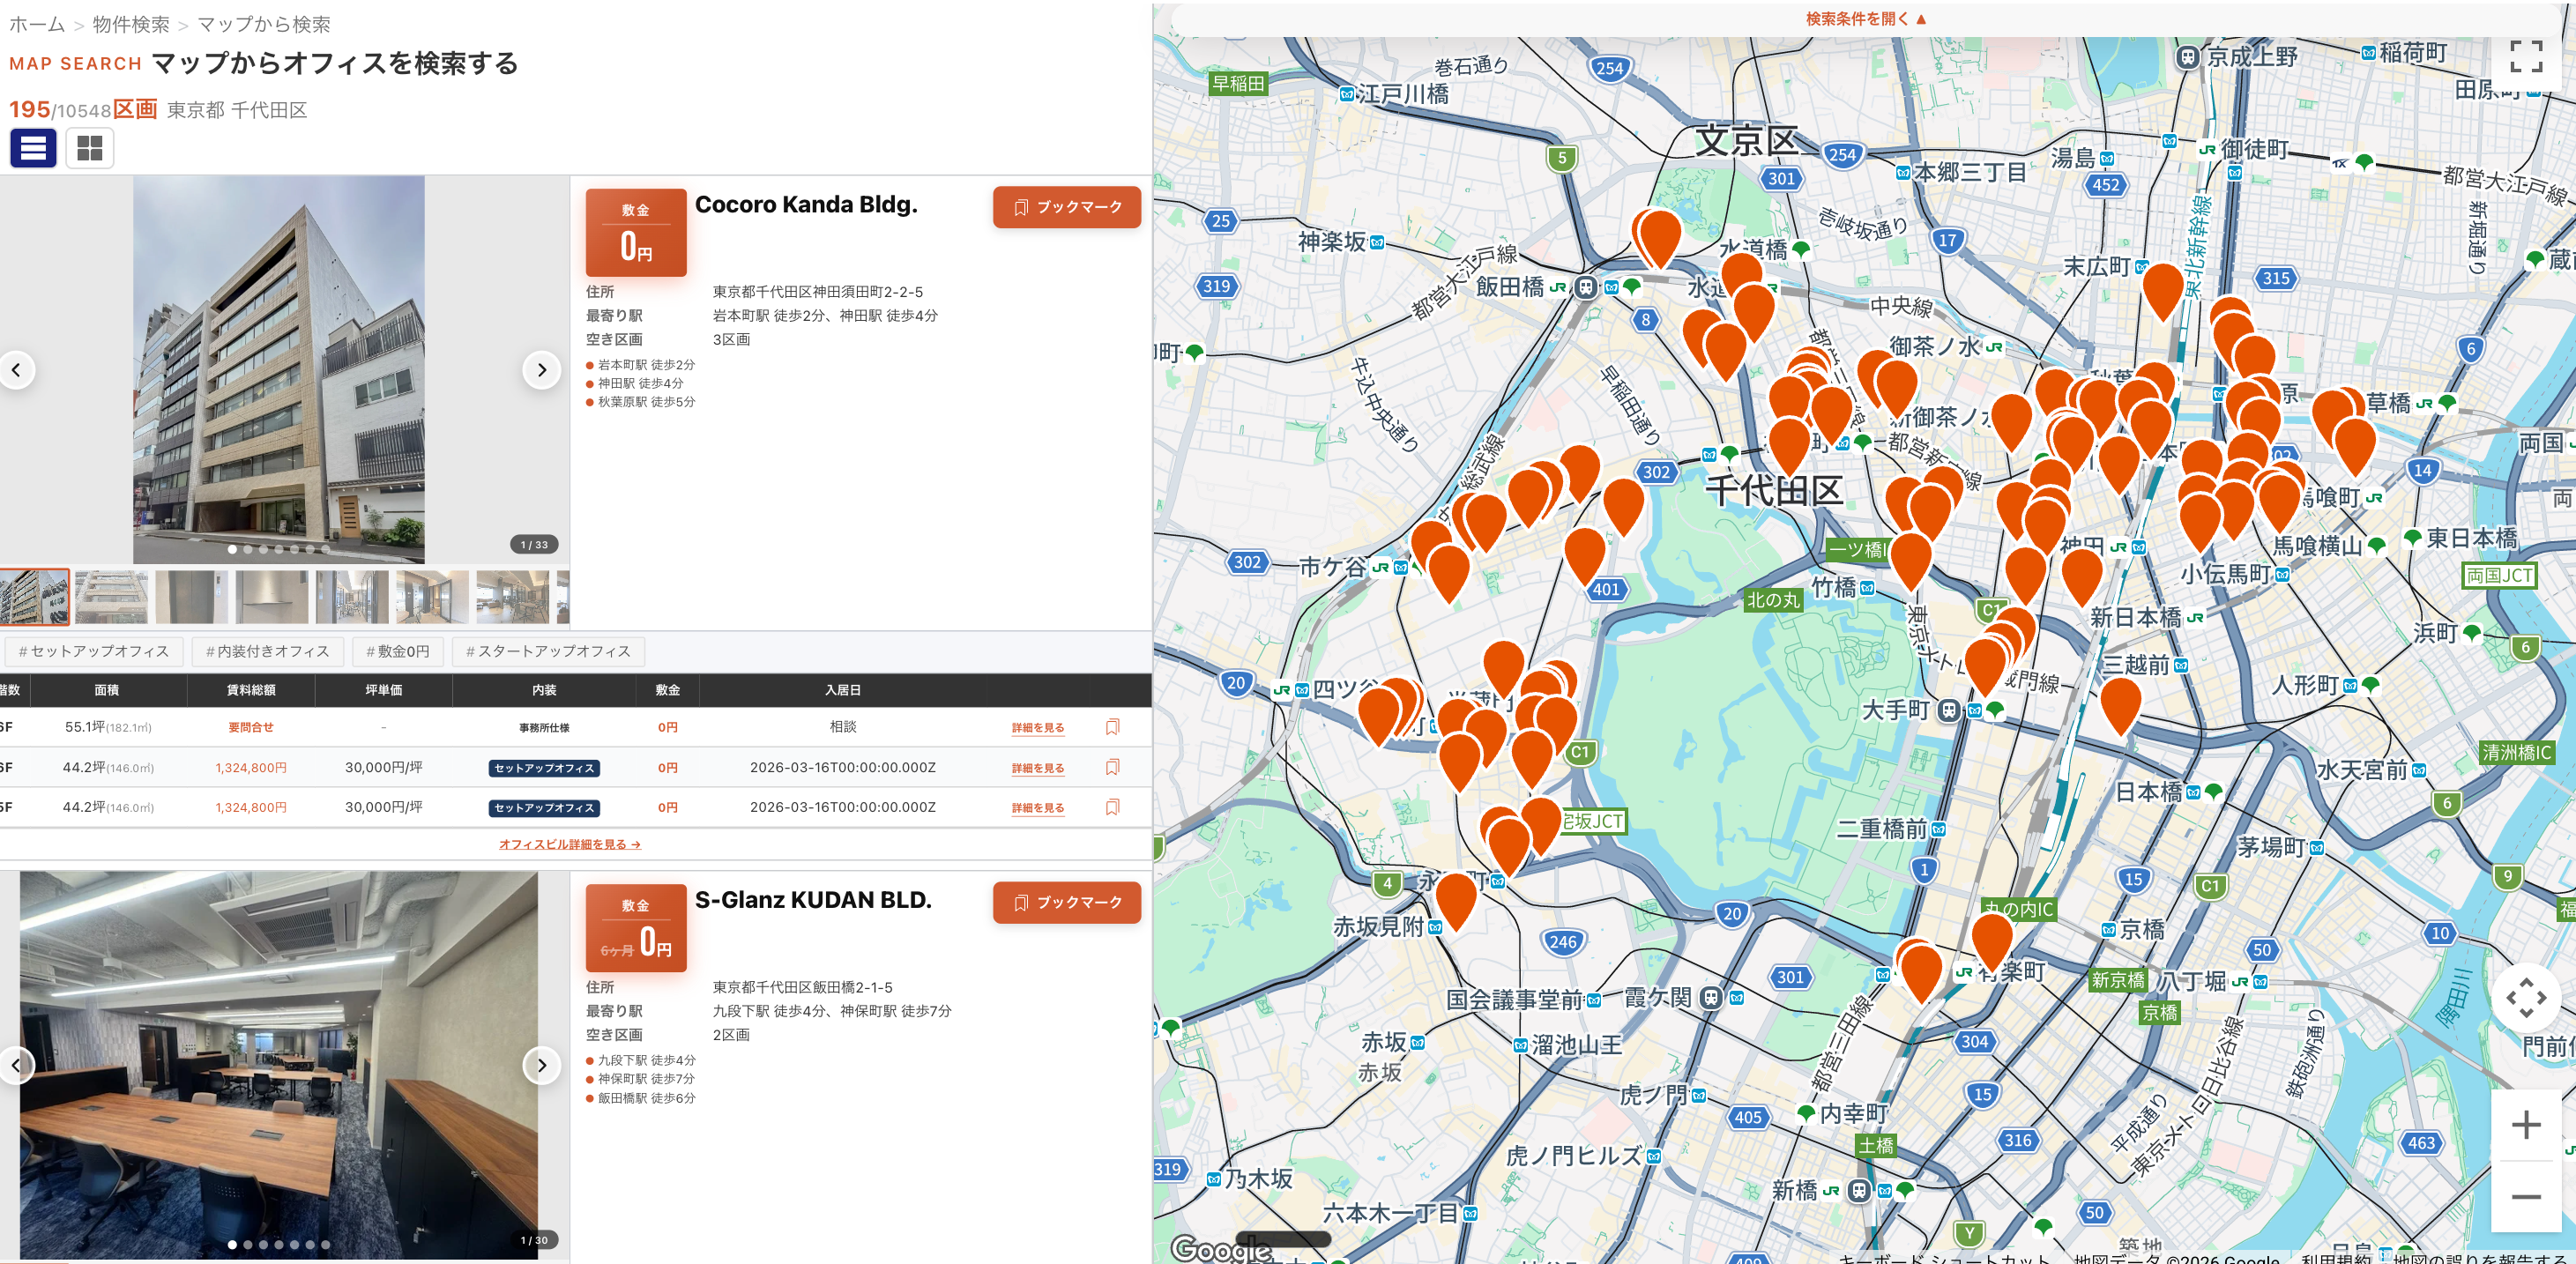Select the #セットアップオフィス tag
The image size is (2576, 1264).
click(x=94, y=651)
